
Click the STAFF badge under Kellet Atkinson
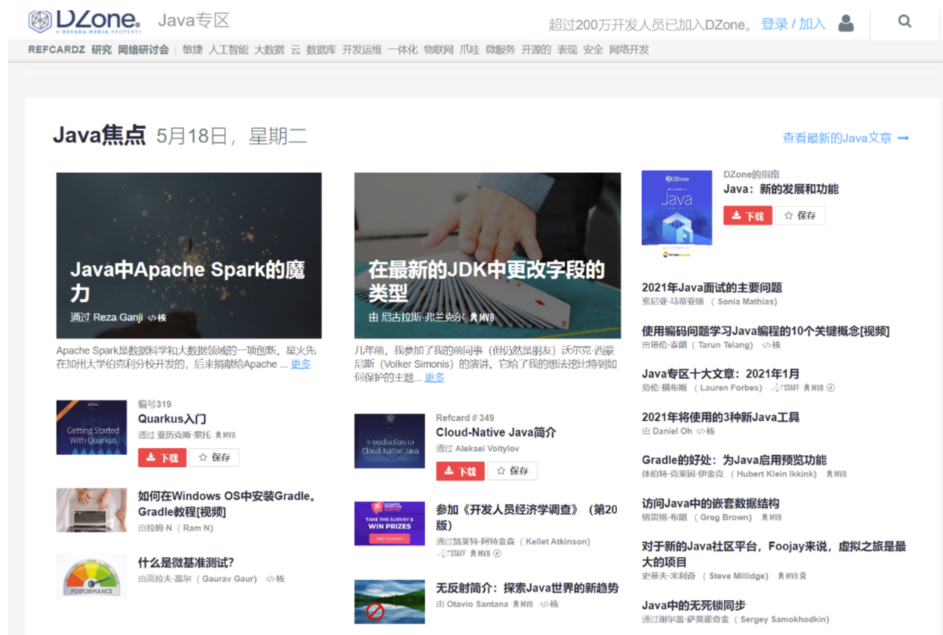point(451,554)
